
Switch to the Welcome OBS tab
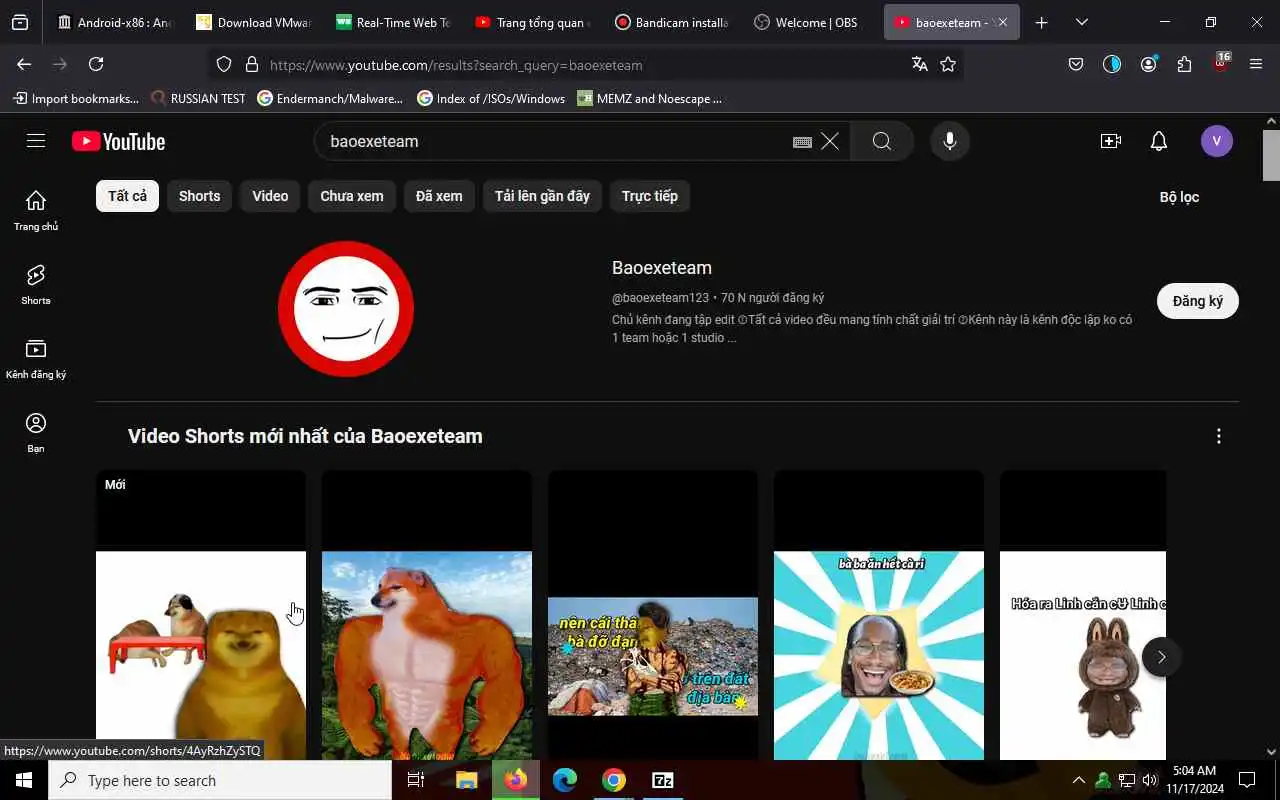811,22
